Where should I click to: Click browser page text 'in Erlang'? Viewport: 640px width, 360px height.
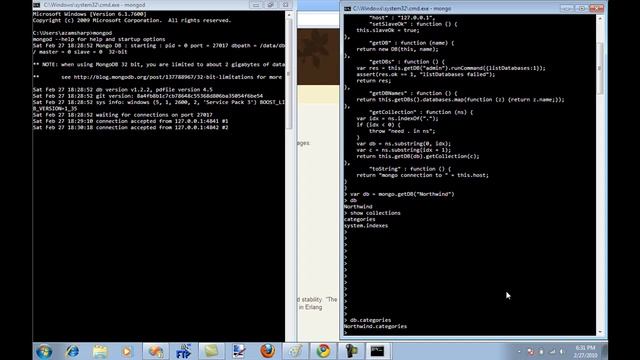pyautogui.click(x=310, y=307)
